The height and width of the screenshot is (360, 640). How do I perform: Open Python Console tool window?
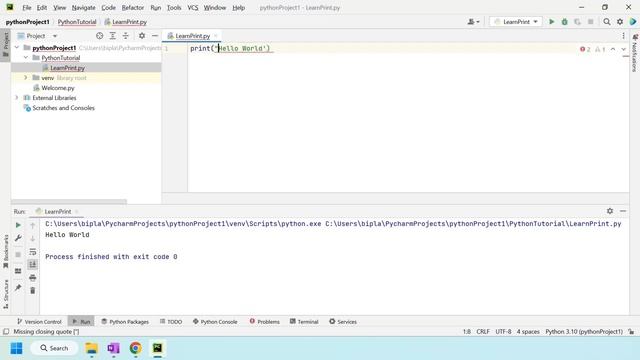coord(215,322)
